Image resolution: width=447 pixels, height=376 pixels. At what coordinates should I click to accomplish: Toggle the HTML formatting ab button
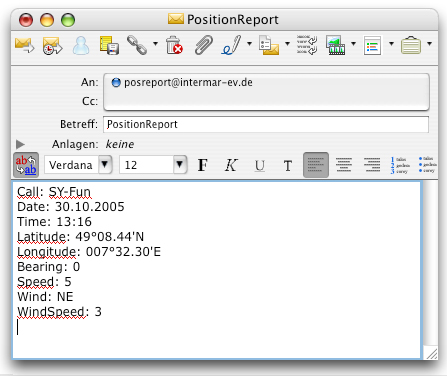pos(26,165)
